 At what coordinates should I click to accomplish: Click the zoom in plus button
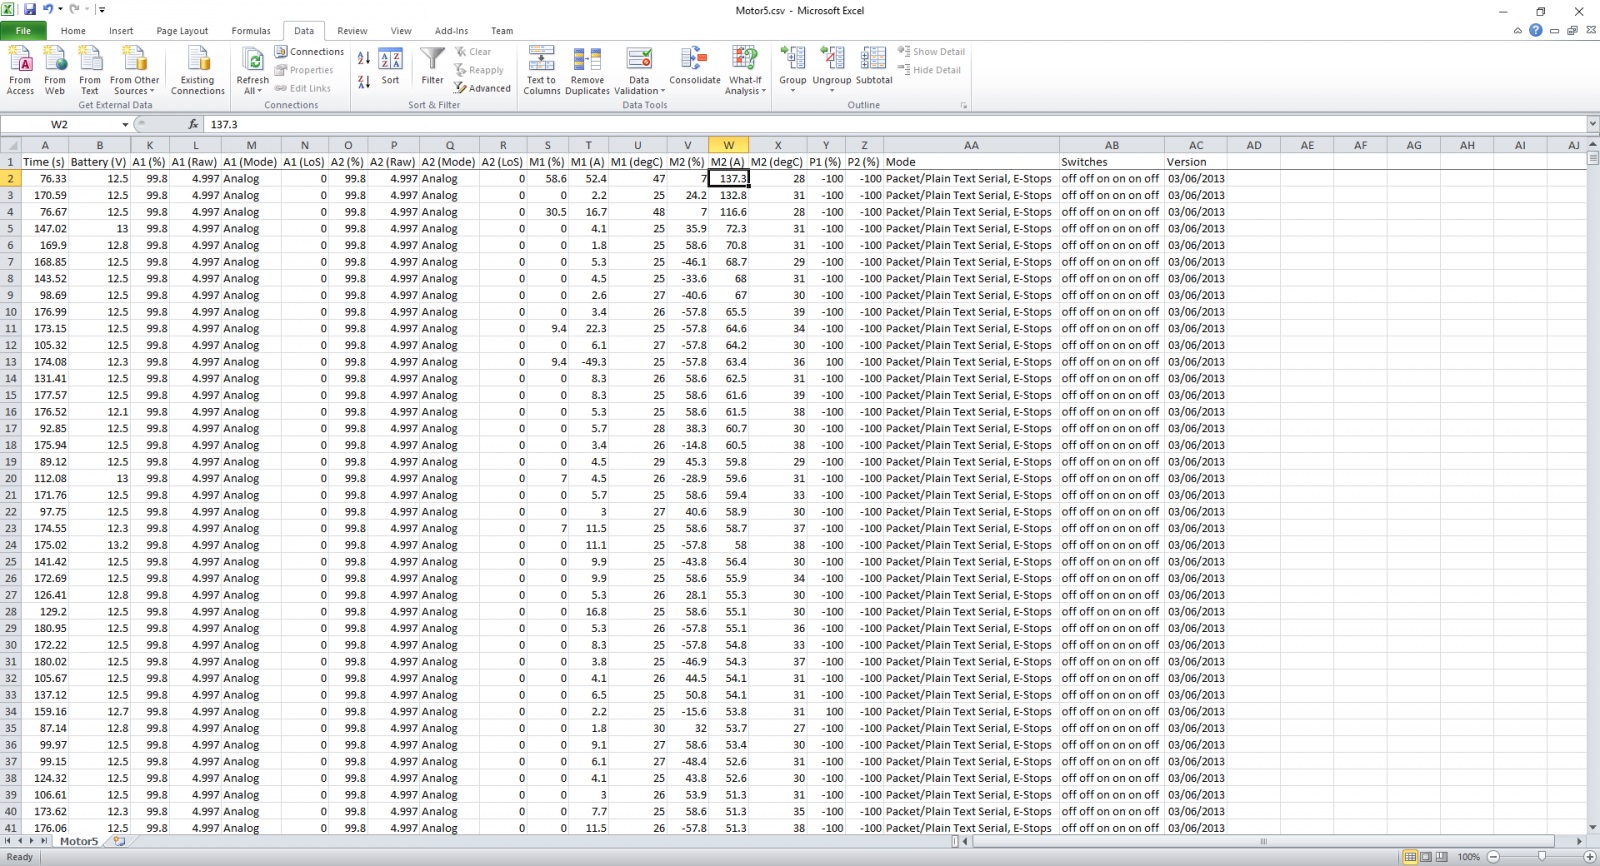tap(1589, 857)
